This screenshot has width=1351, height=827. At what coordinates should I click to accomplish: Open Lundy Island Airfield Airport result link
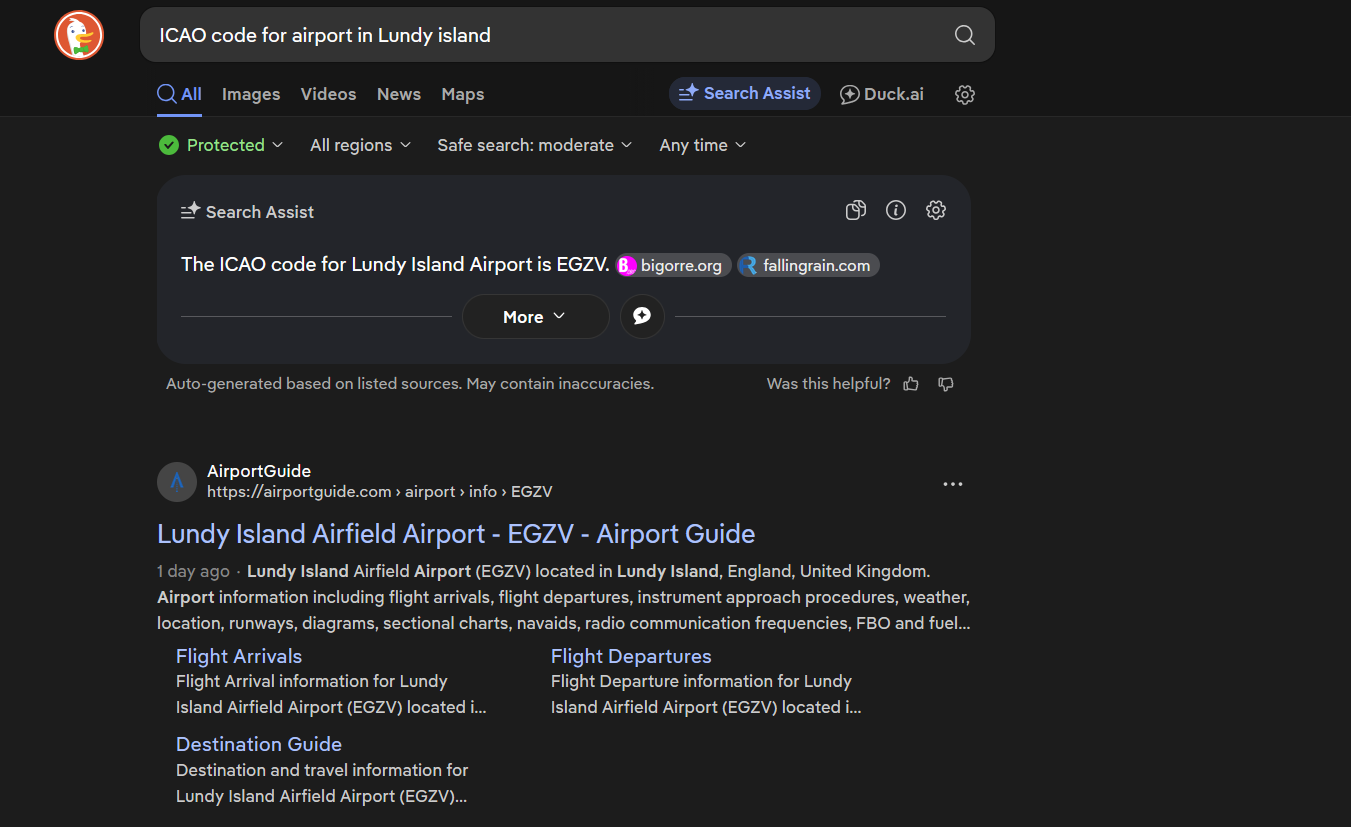tap(456, 534)
